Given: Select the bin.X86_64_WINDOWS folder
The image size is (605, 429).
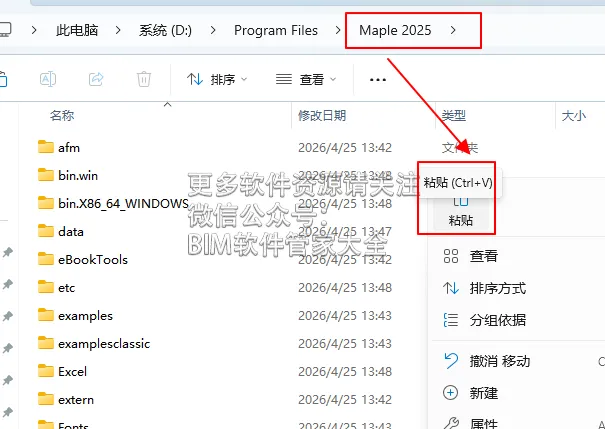Looking at the screenshot, I should (123, 203).
